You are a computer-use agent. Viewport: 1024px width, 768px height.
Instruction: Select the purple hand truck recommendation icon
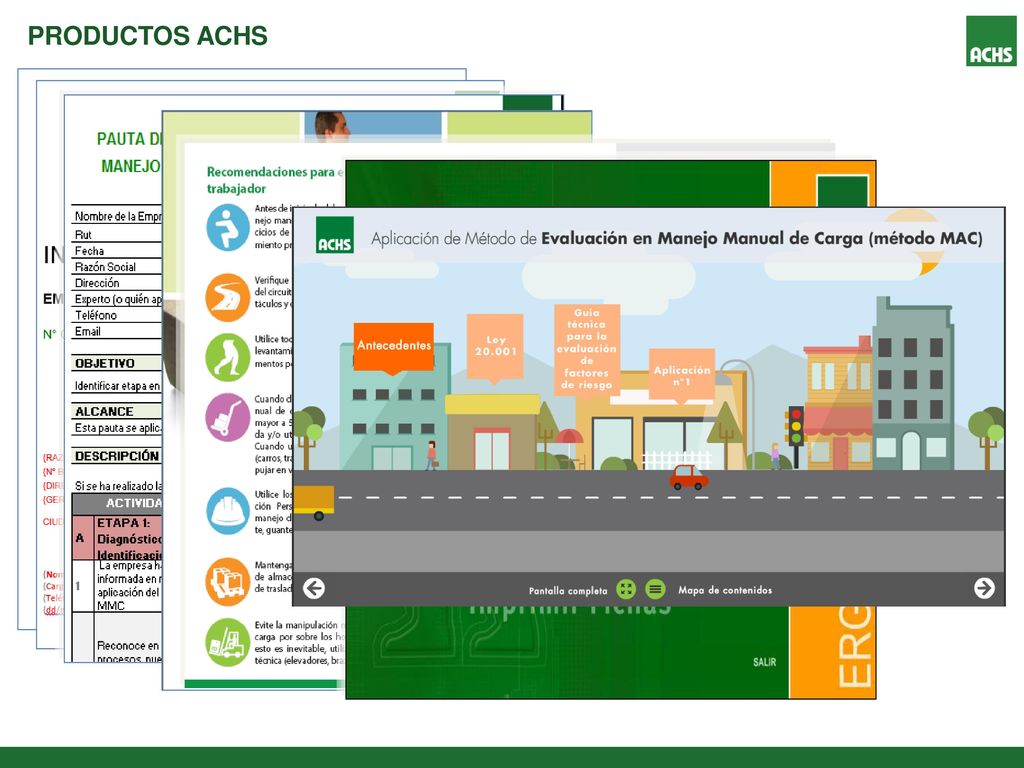tap(228, 417)
